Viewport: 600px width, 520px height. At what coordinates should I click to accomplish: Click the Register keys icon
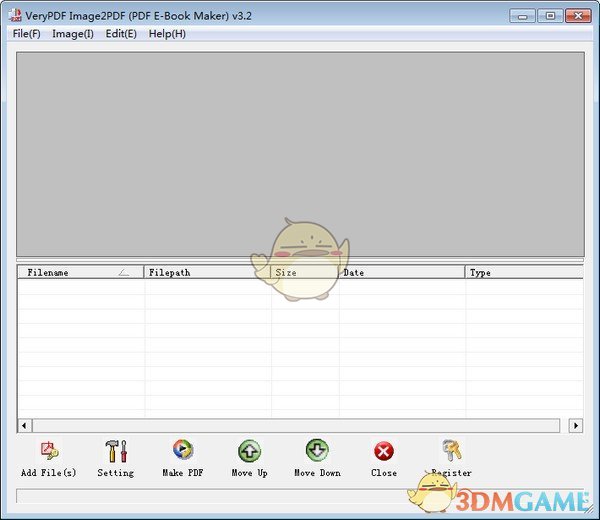pos(452,450)
